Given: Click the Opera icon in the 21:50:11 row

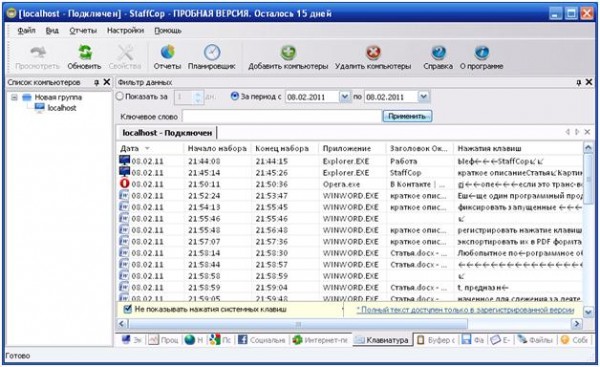Looking at the screenshot, I should (124, 184).
